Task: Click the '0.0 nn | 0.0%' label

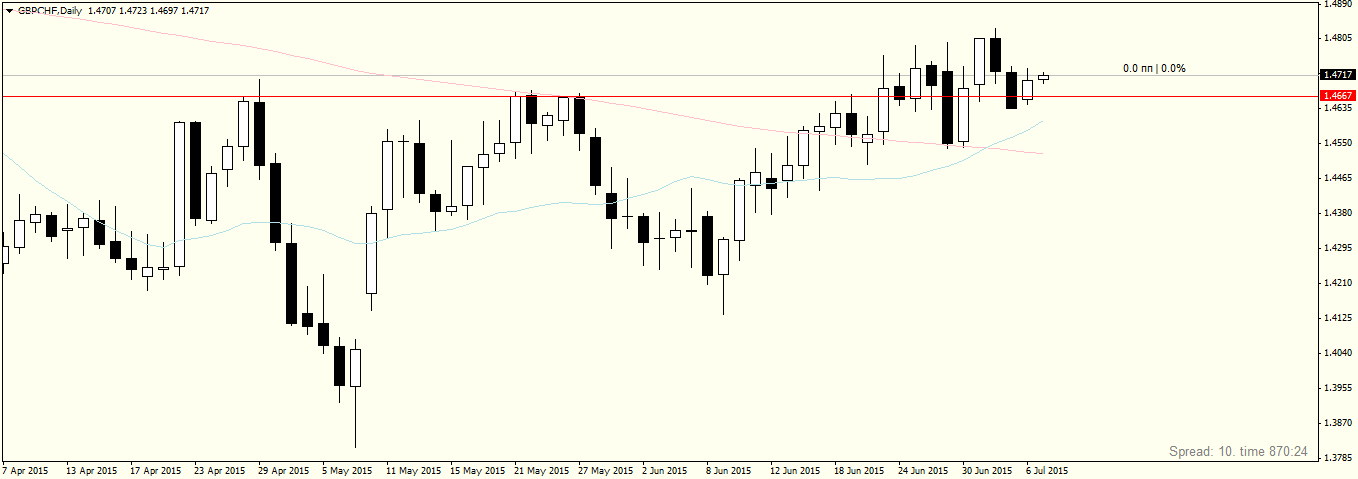Action: coord(1154,68)
